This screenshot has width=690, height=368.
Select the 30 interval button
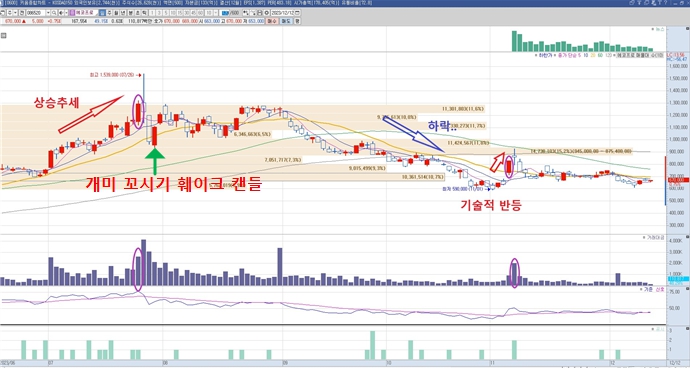click(x=187, y=13)
